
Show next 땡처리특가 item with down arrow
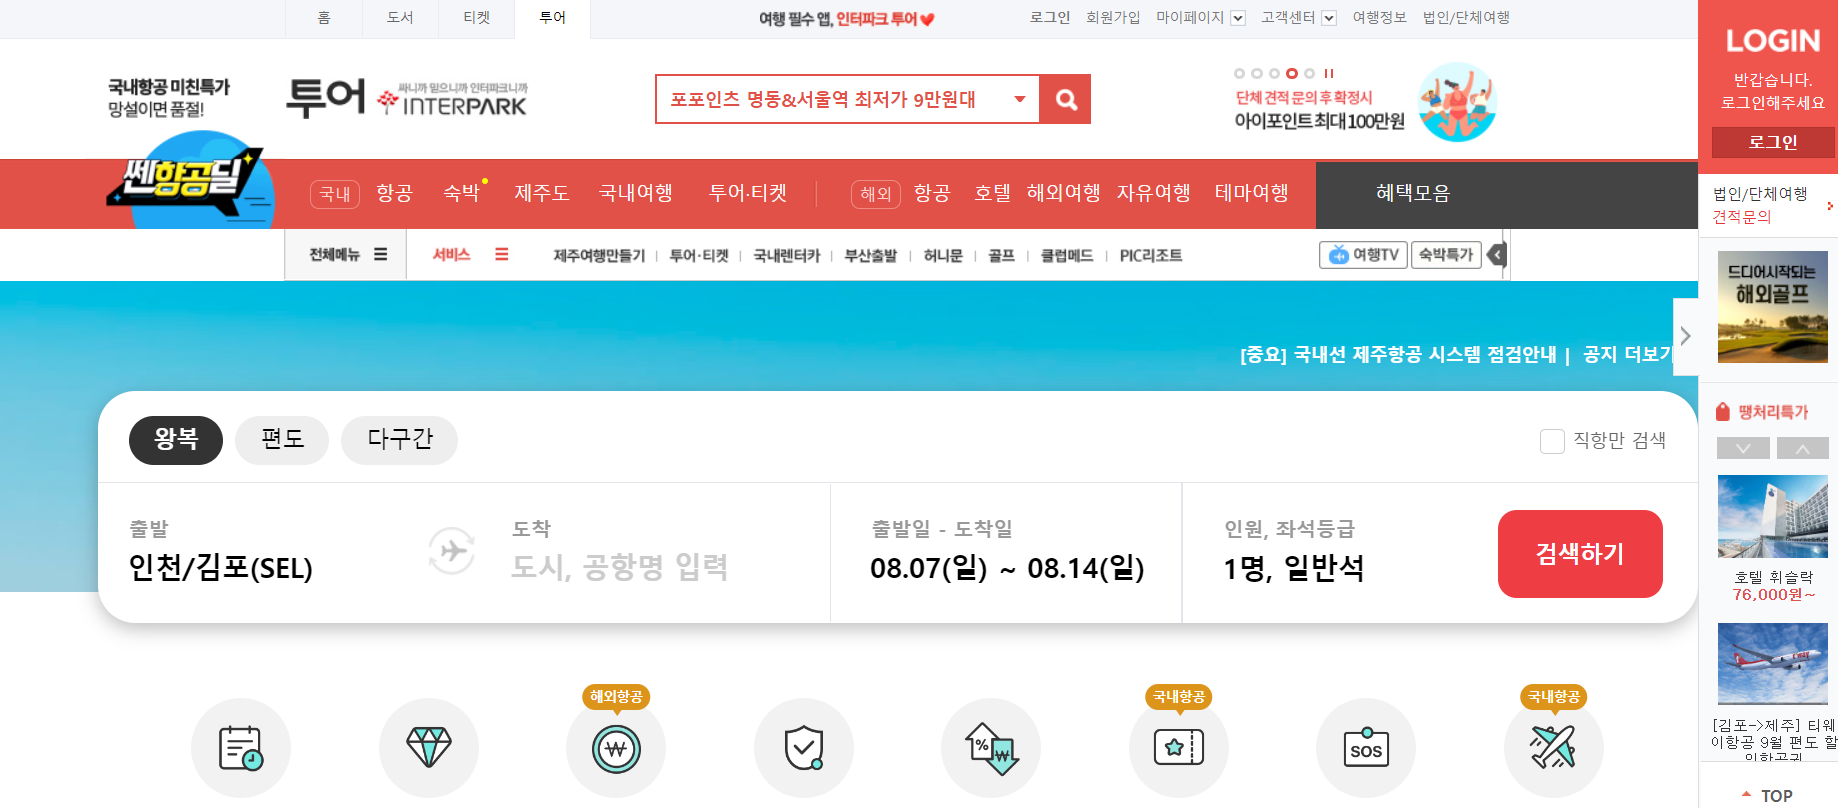pos(1743,448)
